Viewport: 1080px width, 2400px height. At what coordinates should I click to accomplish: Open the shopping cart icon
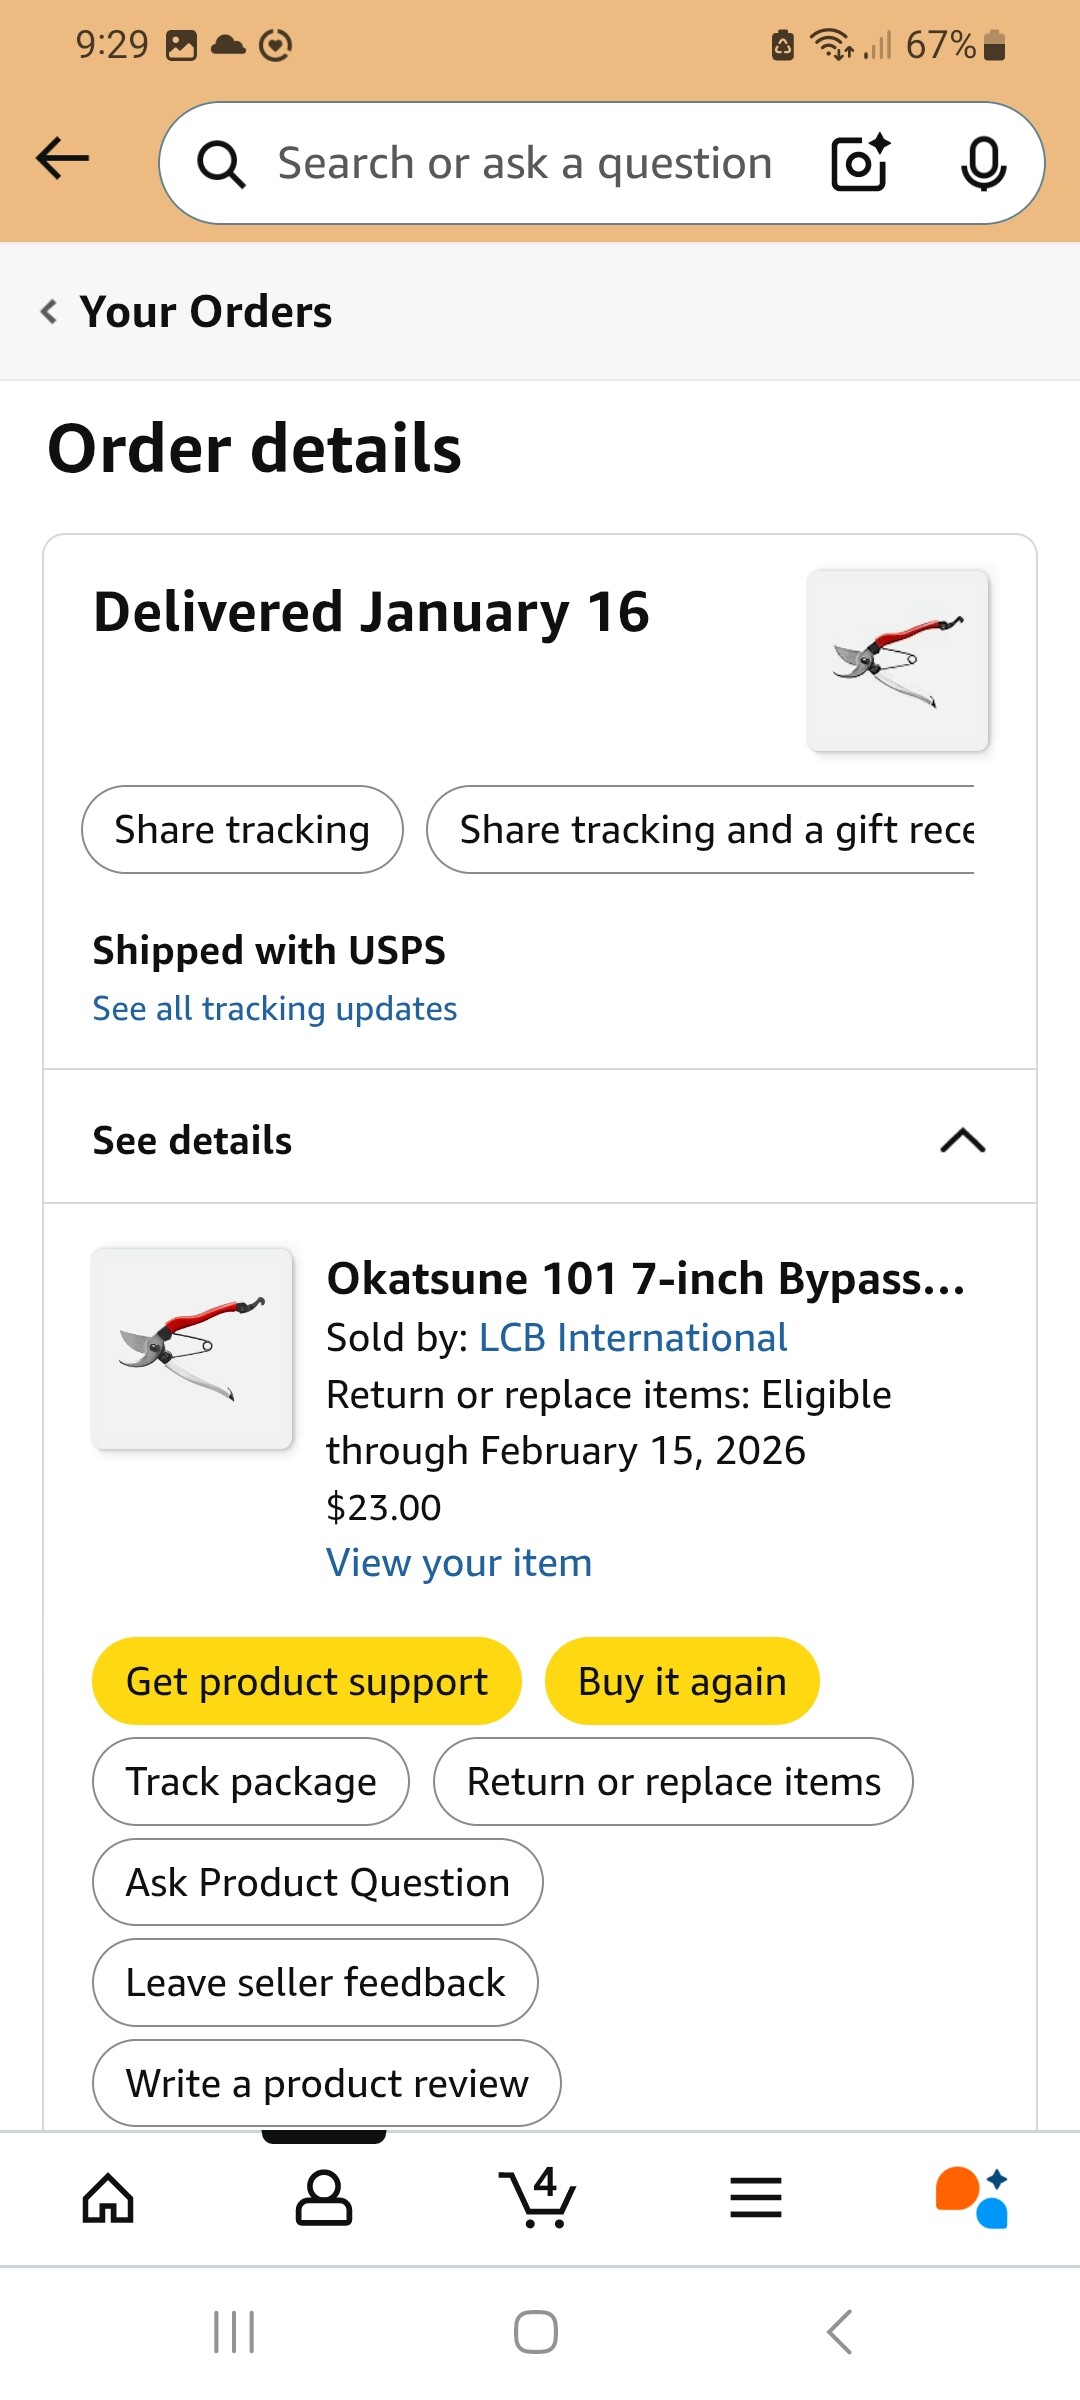(x=538, y=2198)
